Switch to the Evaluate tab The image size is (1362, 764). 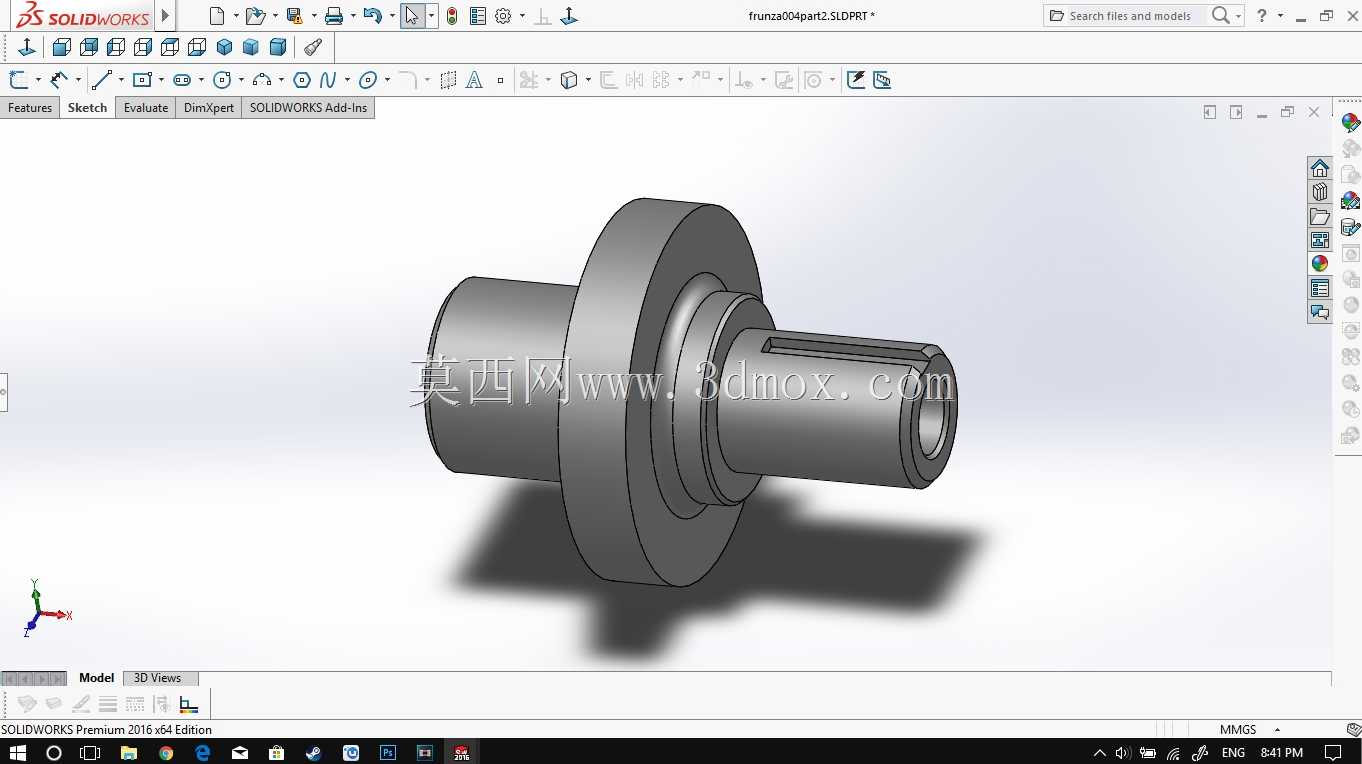coord(146,108)
